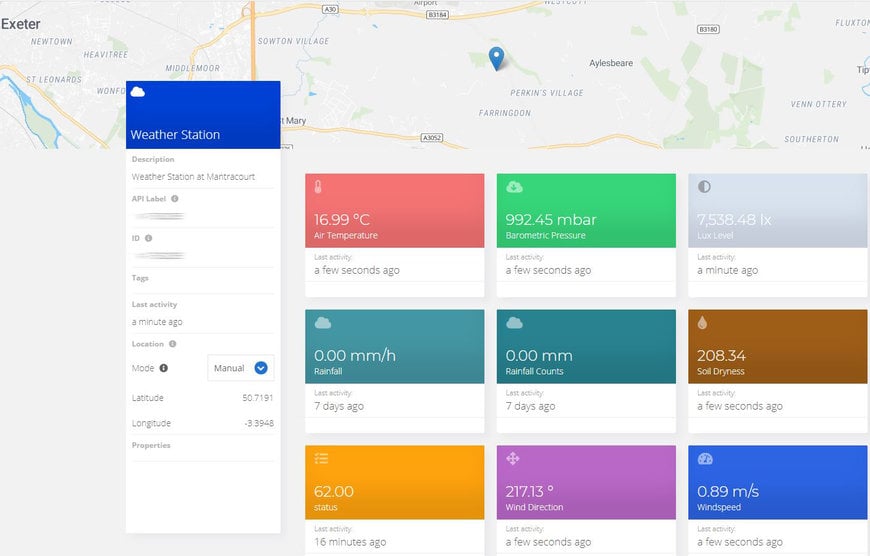Click the blue chevron in the Mode selector

pos(261,368)
